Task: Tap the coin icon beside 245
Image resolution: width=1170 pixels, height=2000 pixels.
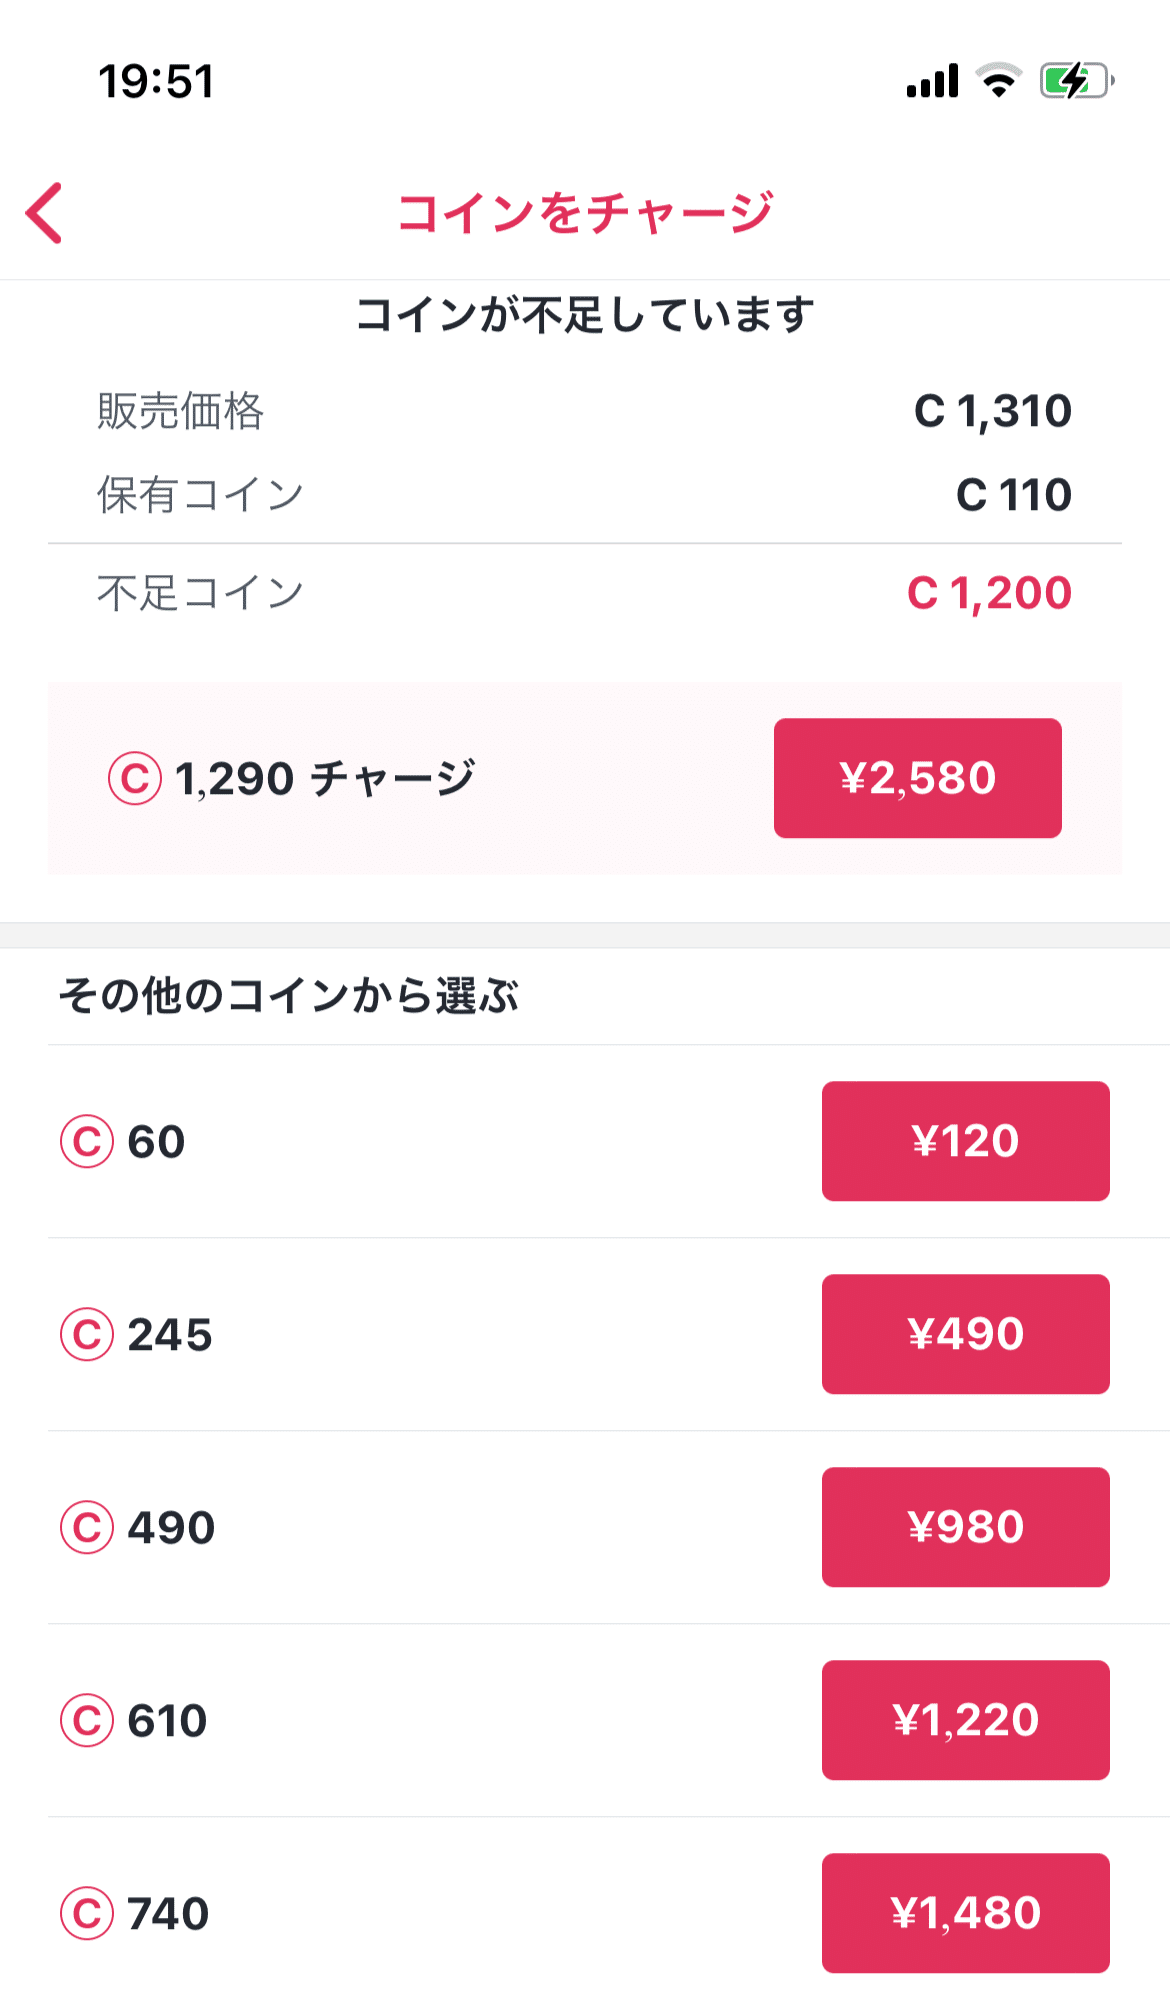Action: 87,1334
